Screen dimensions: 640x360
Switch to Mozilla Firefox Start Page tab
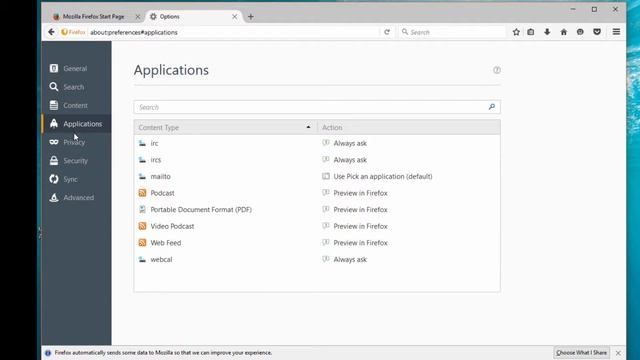pyautogui.click(x=93, y=16)
